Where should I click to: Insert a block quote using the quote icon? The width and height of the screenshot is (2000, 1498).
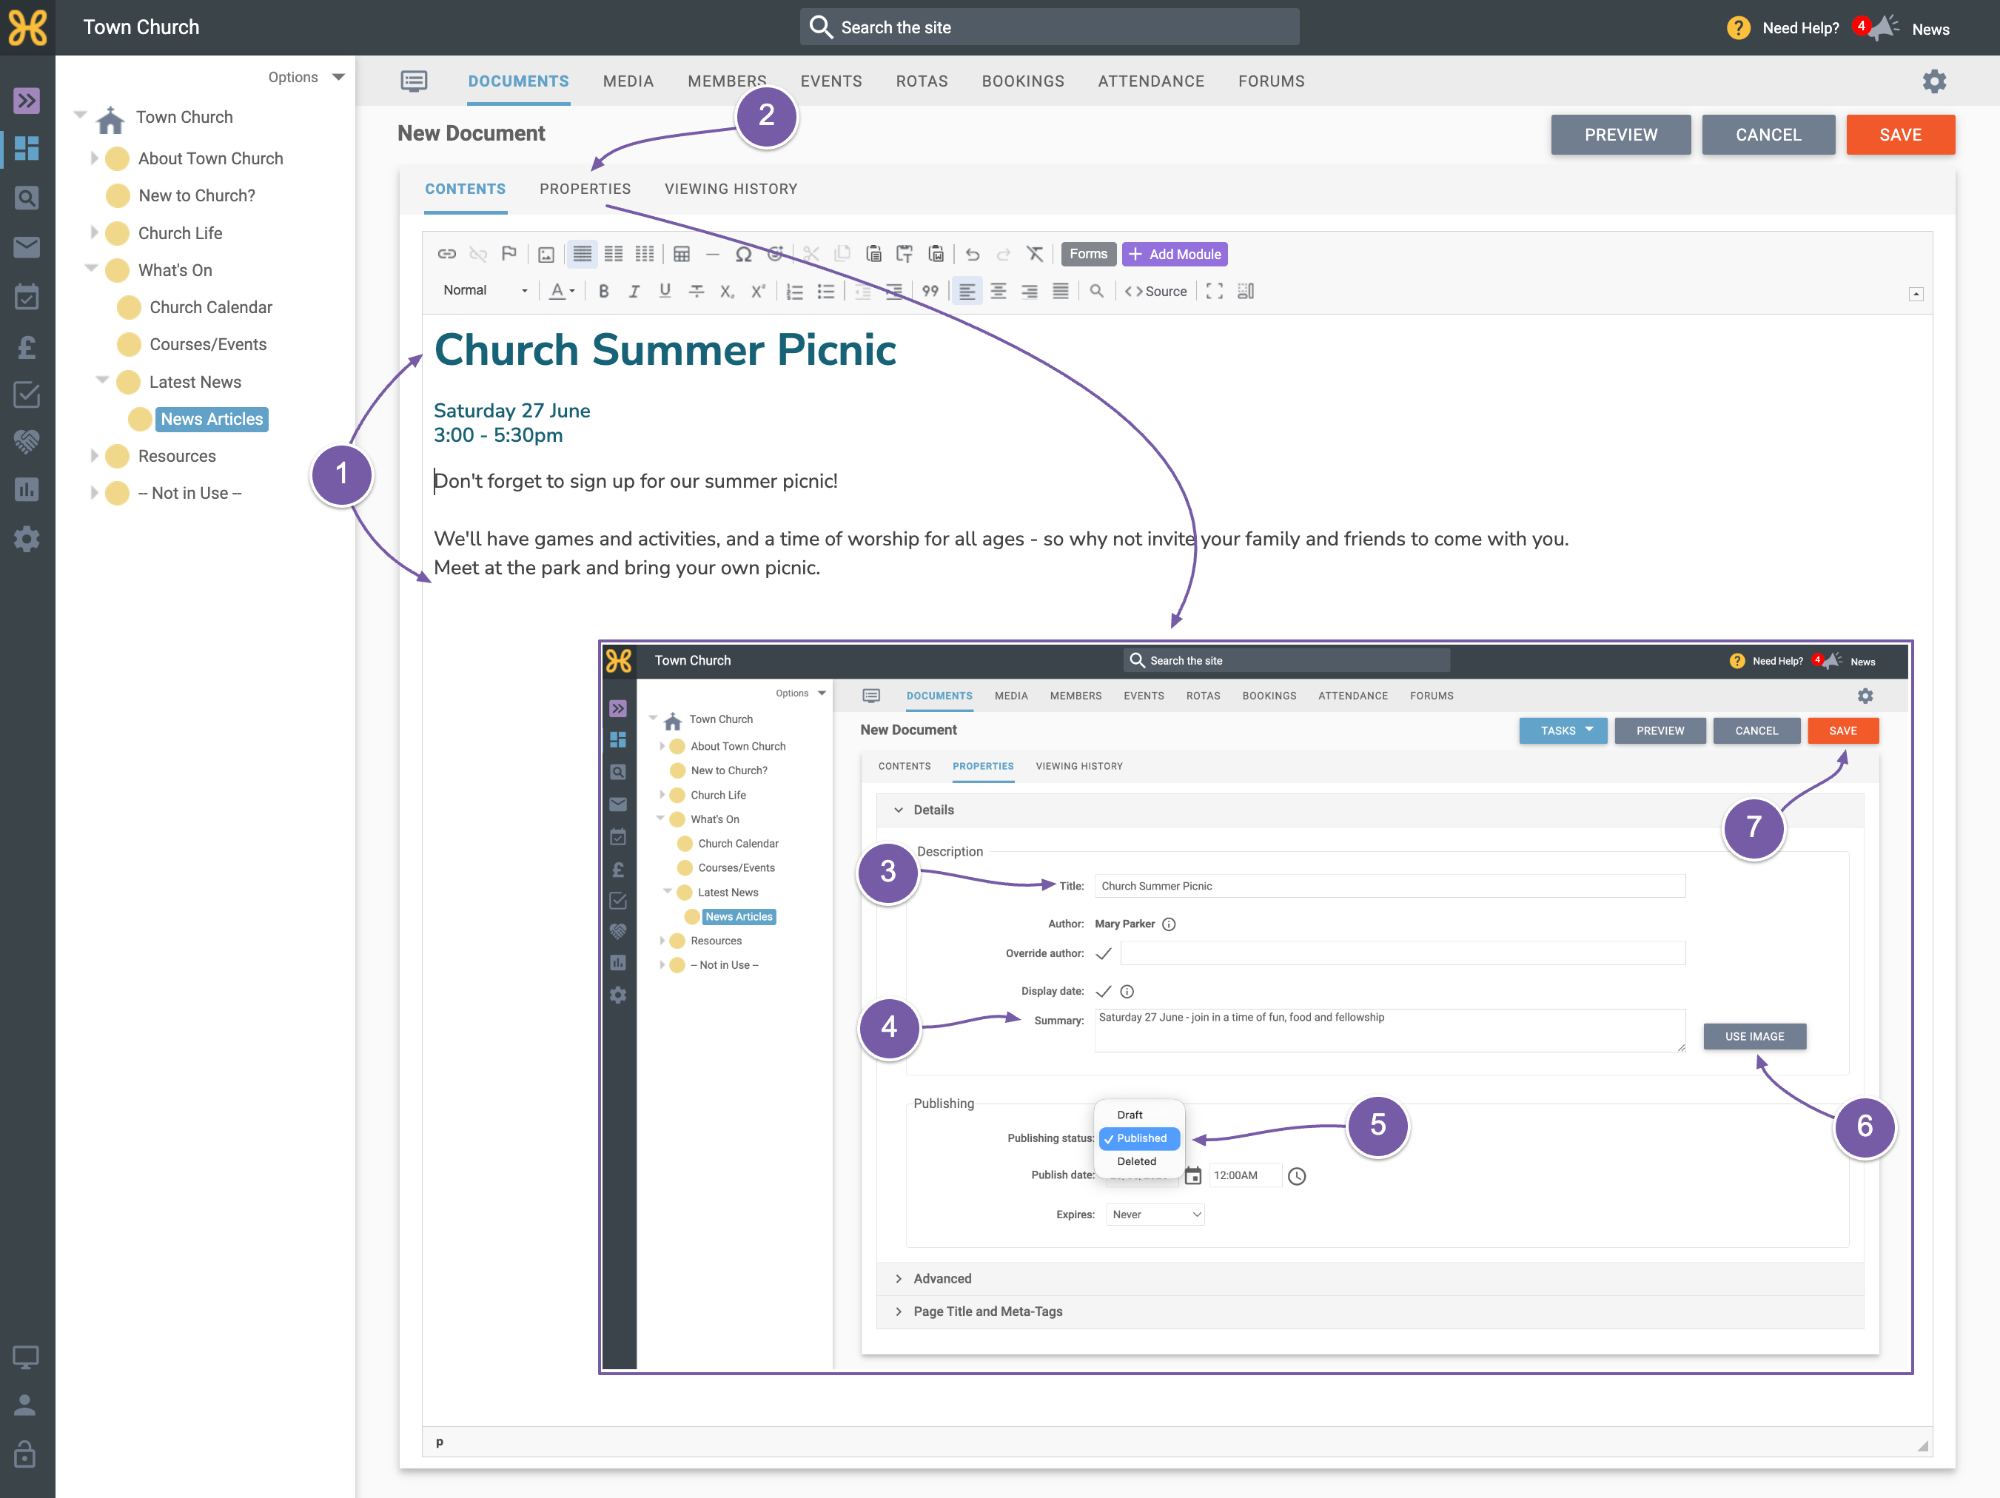pyautogui.click(x=930, y=291)
